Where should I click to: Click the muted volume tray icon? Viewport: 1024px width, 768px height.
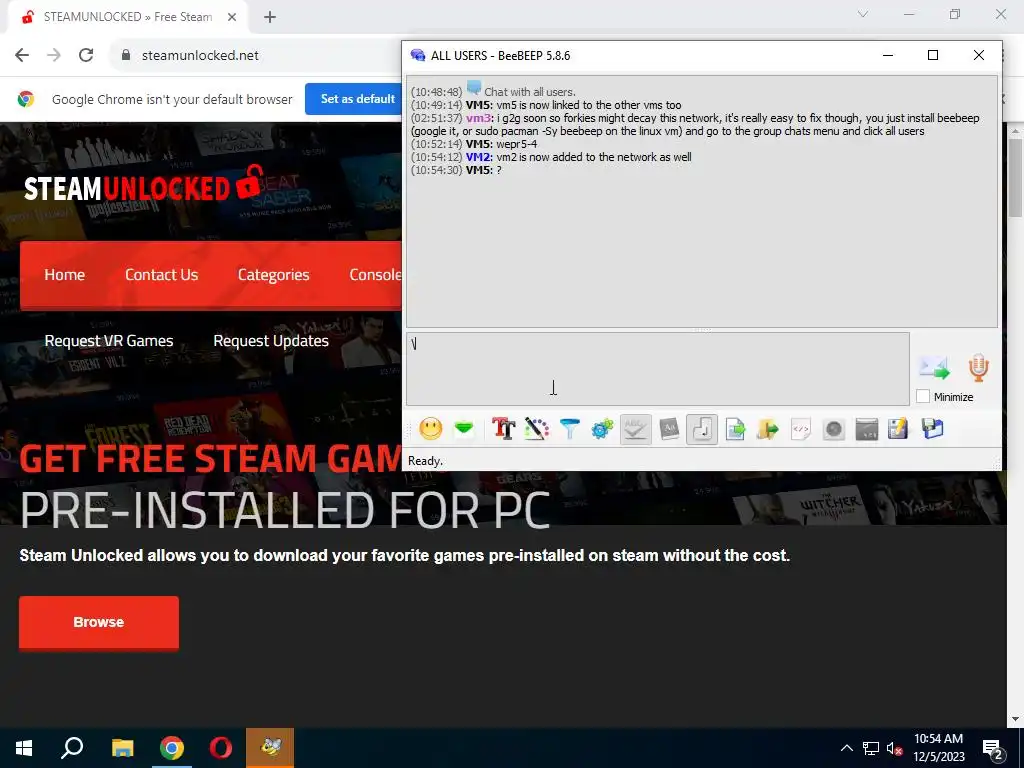[894, 748]
